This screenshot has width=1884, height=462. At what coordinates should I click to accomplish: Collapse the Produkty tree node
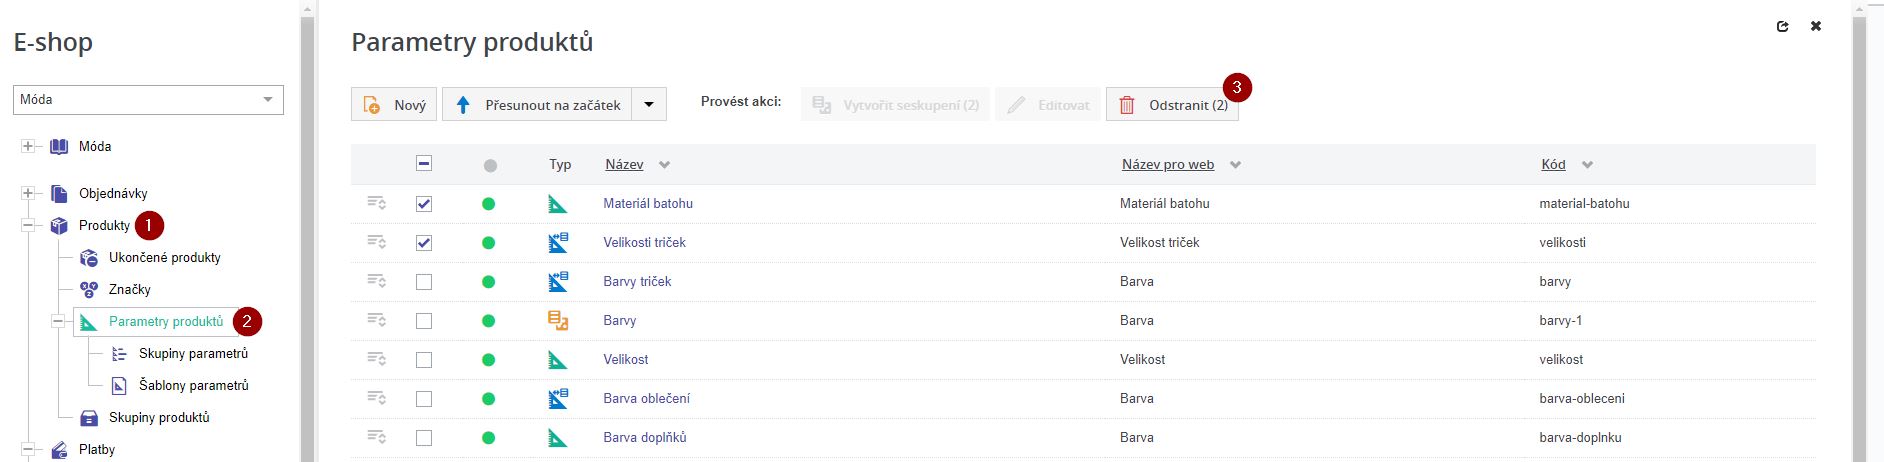tap(27, 226)
